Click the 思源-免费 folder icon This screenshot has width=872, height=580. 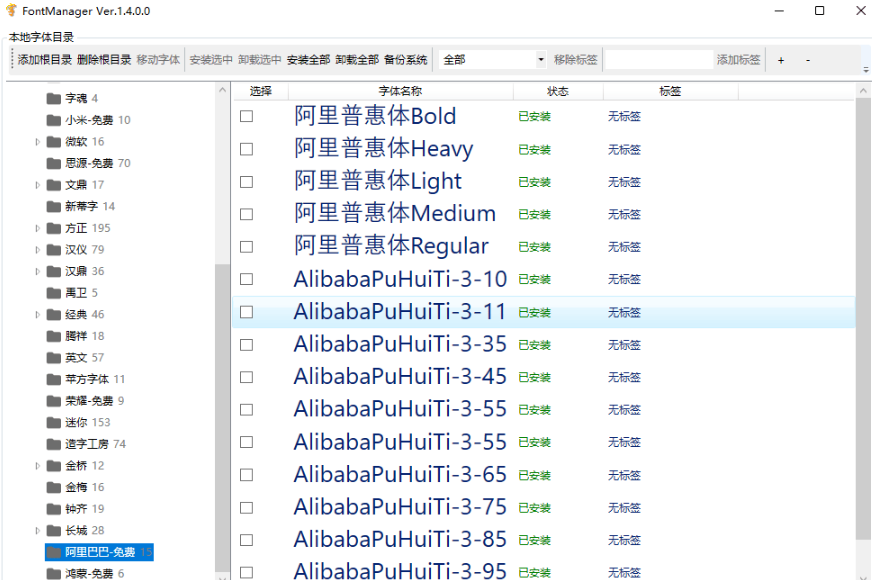click(x=53, y=163)
